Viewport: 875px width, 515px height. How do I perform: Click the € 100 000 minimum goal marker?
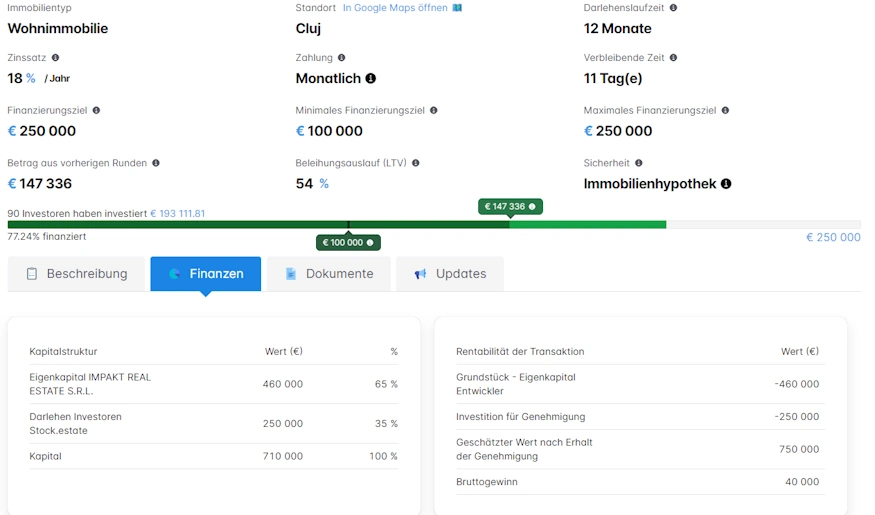pos(348,242)
